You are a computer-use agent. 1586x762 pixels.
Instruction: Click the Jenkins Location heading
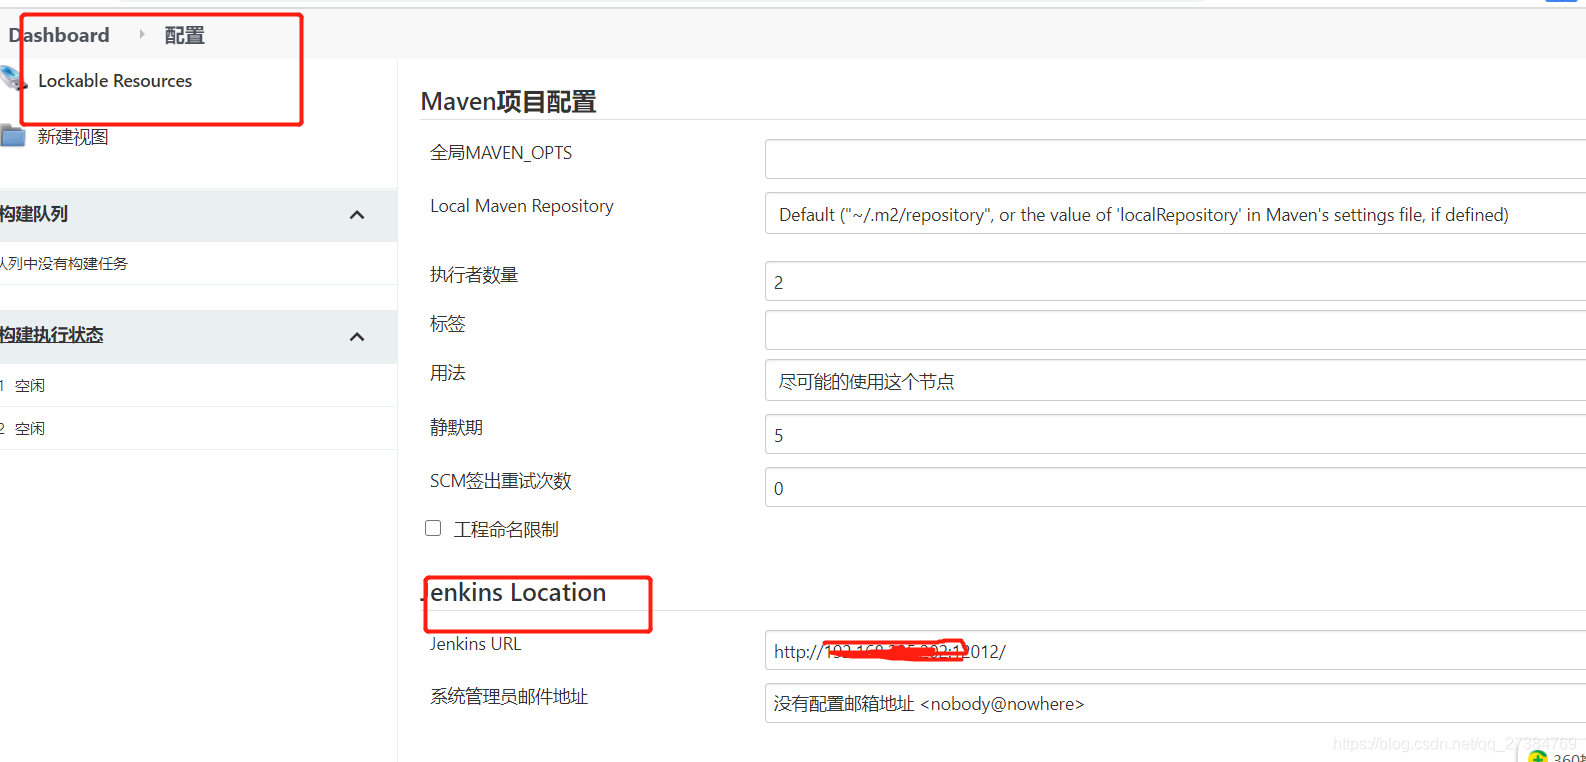[x=514, y=593]
